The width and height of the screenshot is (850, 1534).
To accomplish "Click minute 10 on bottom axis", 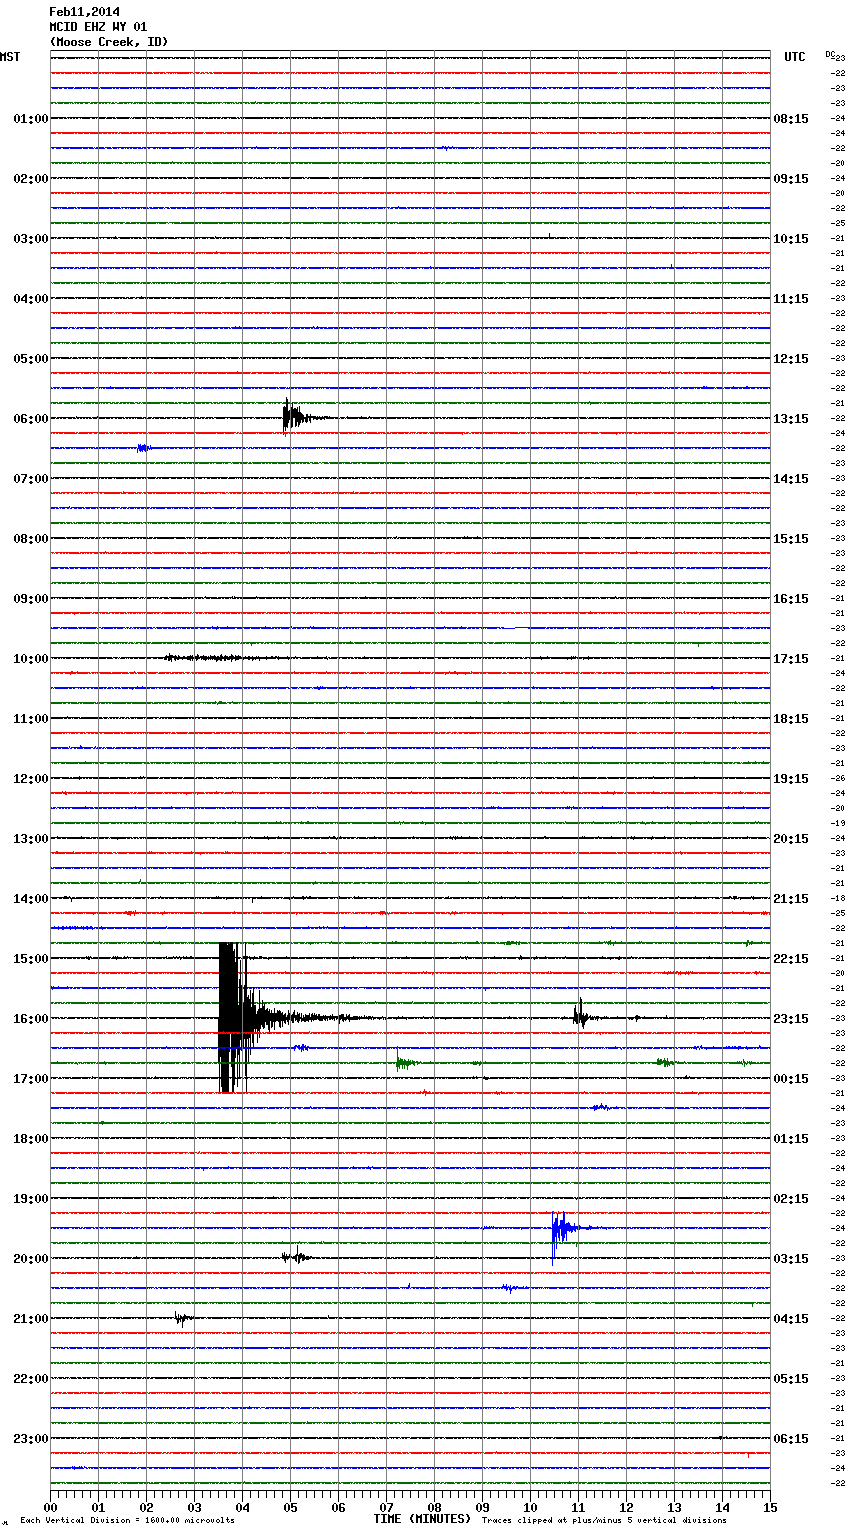I will pyautogui.click(x=531, y=1507).
